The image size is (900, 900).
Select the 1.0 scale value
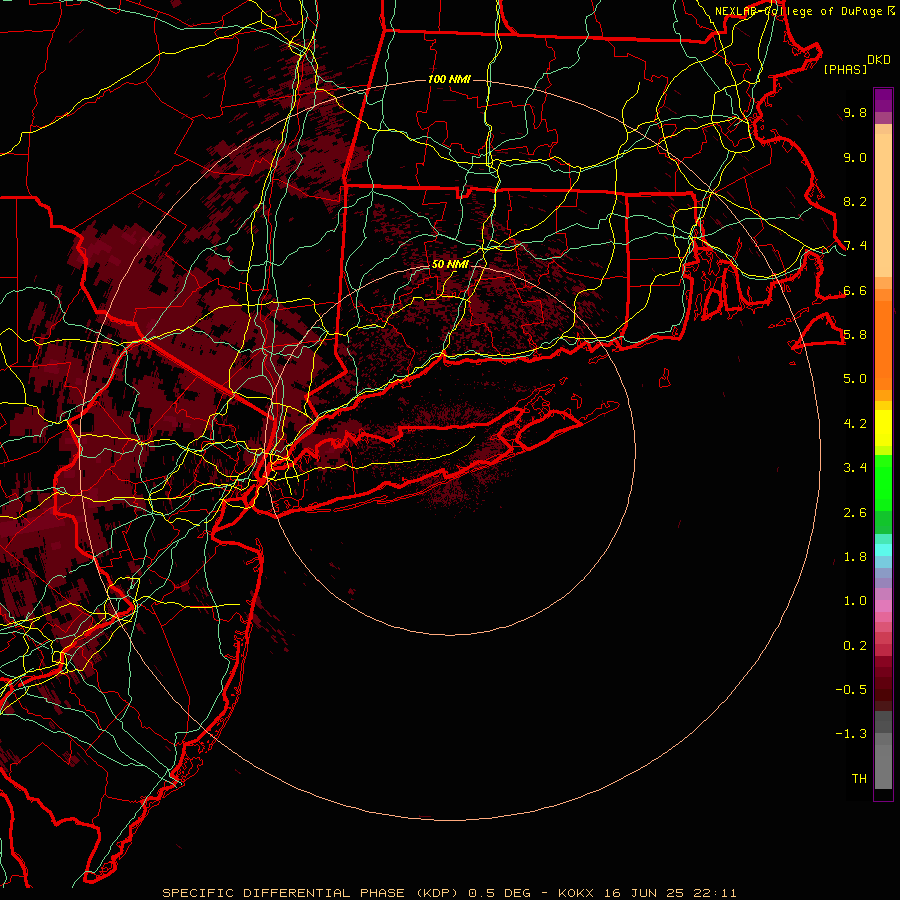pos(855,601)
